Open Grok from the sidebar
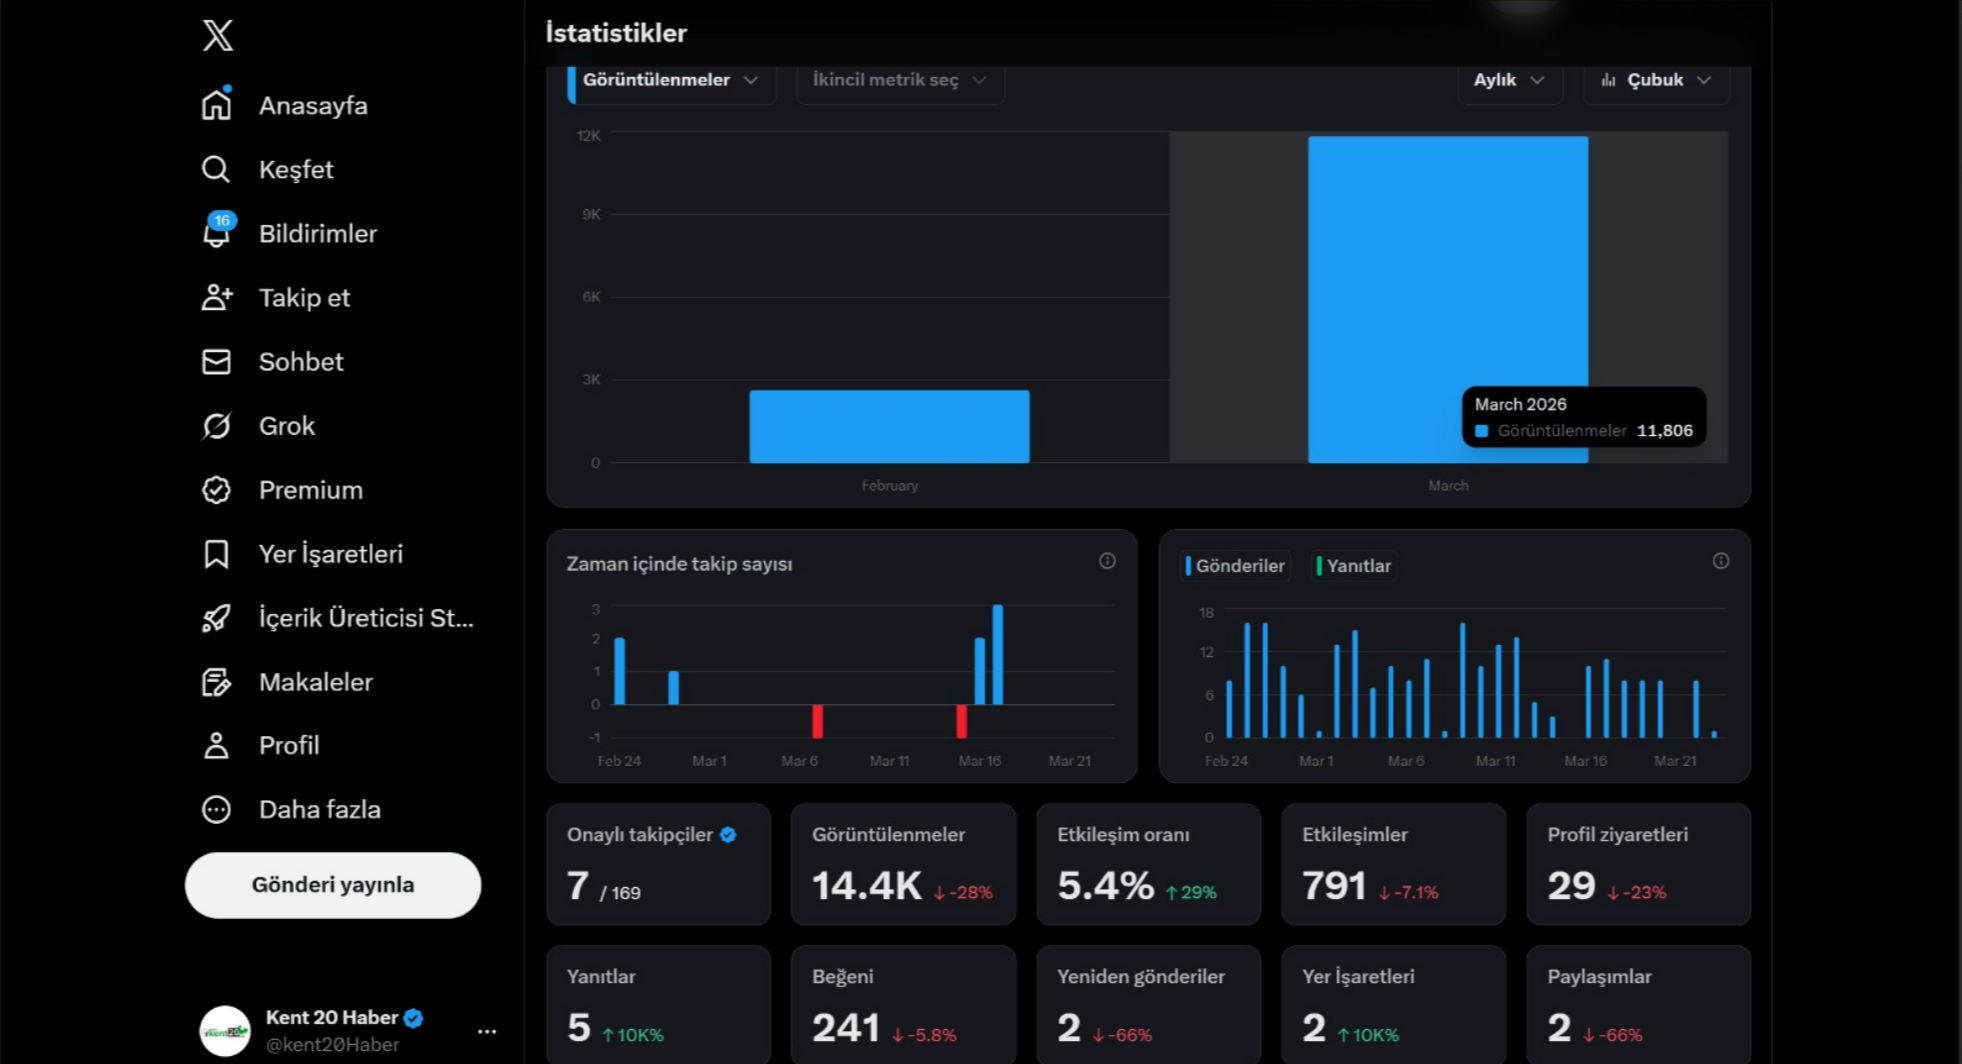Screen dimensions: 1962x1064 pos(286,426)
